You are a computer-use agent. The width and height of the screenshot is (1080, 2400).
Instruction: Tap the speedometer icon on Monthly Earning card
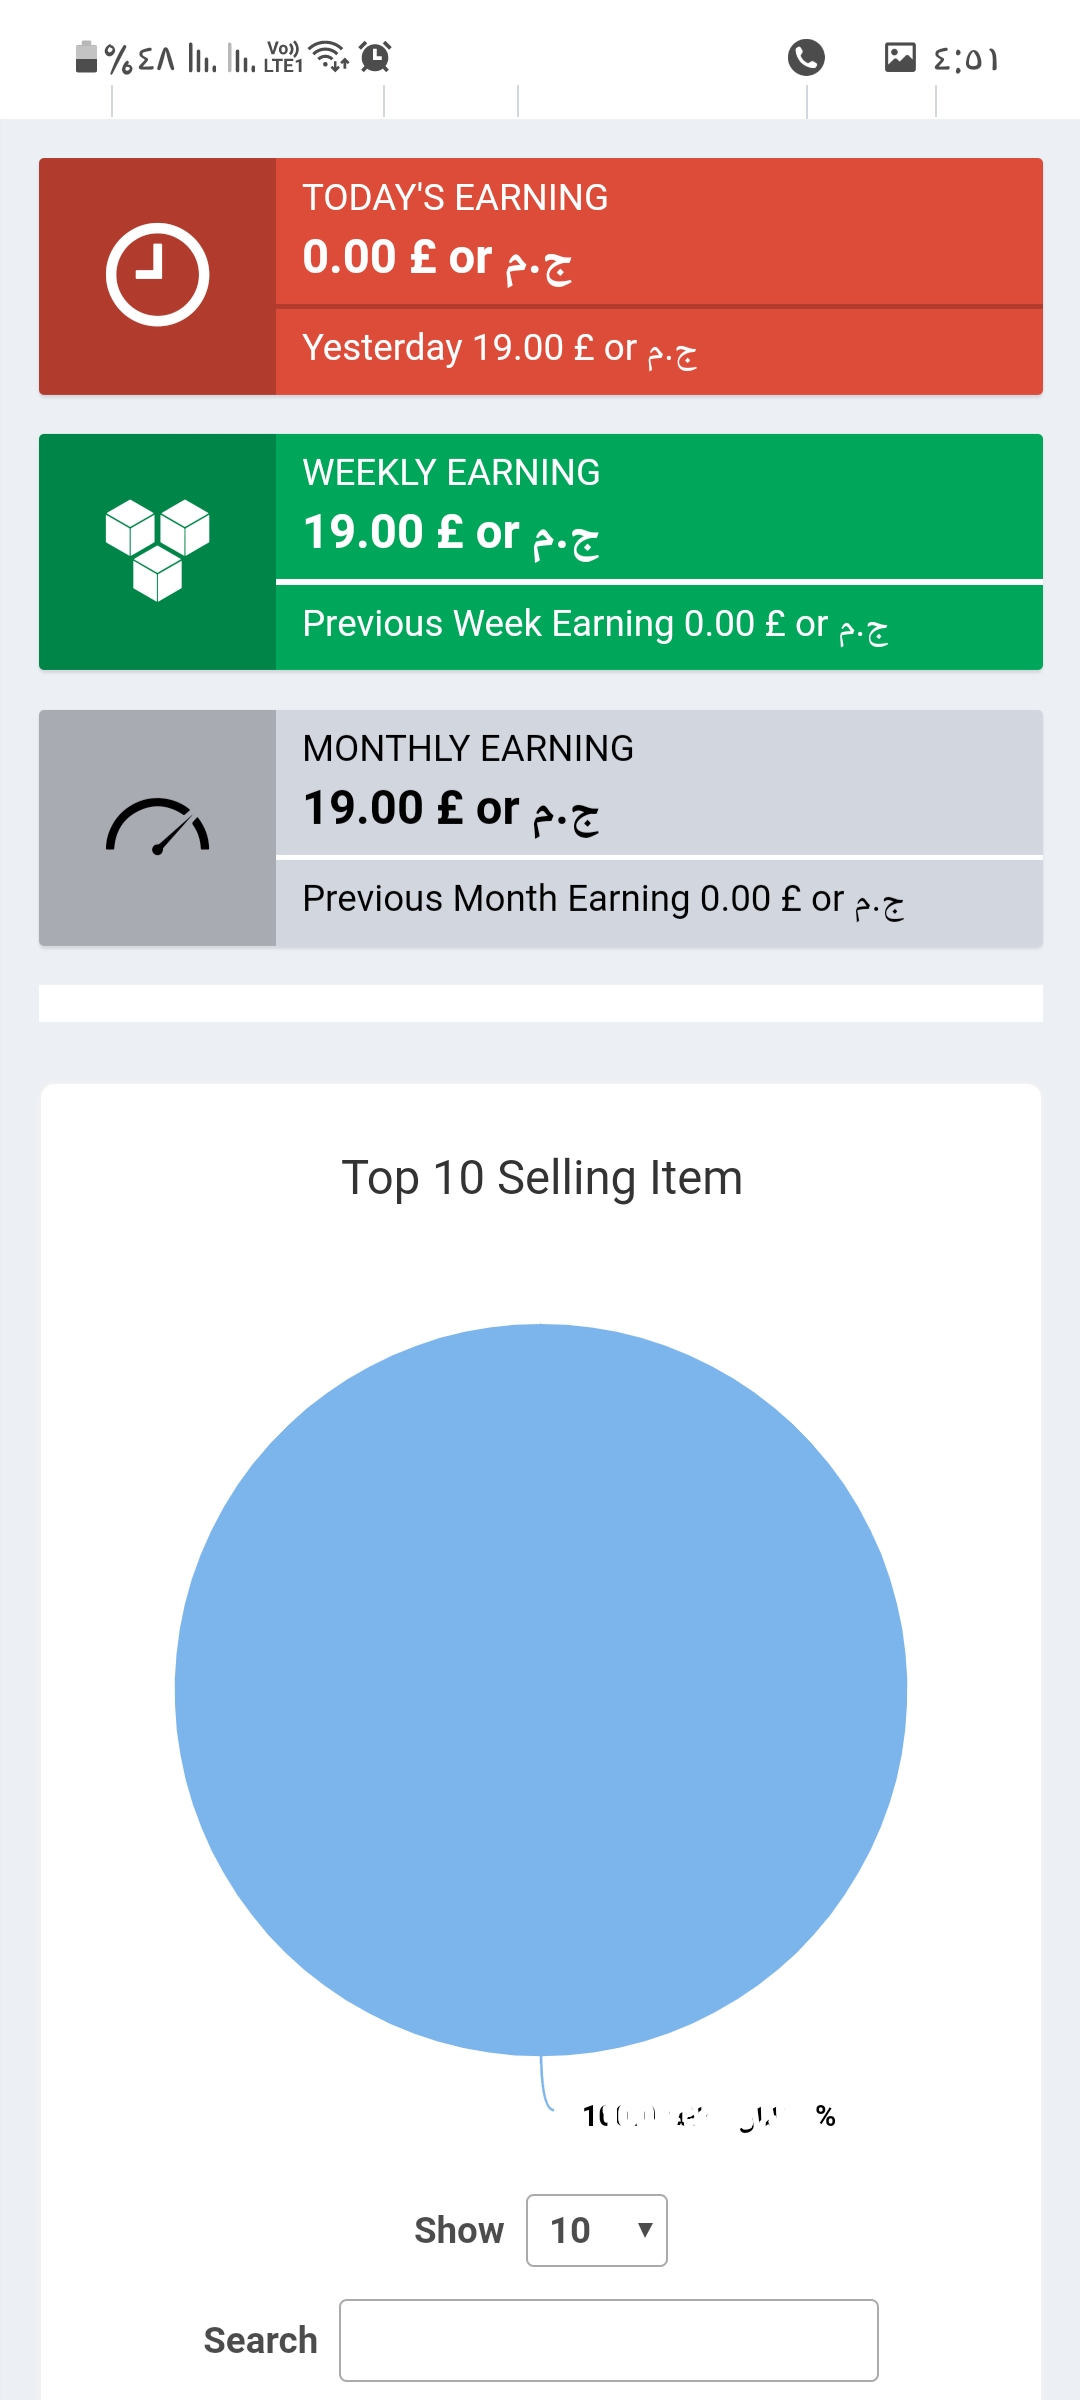pyautogui.click(x=157, y=827)
